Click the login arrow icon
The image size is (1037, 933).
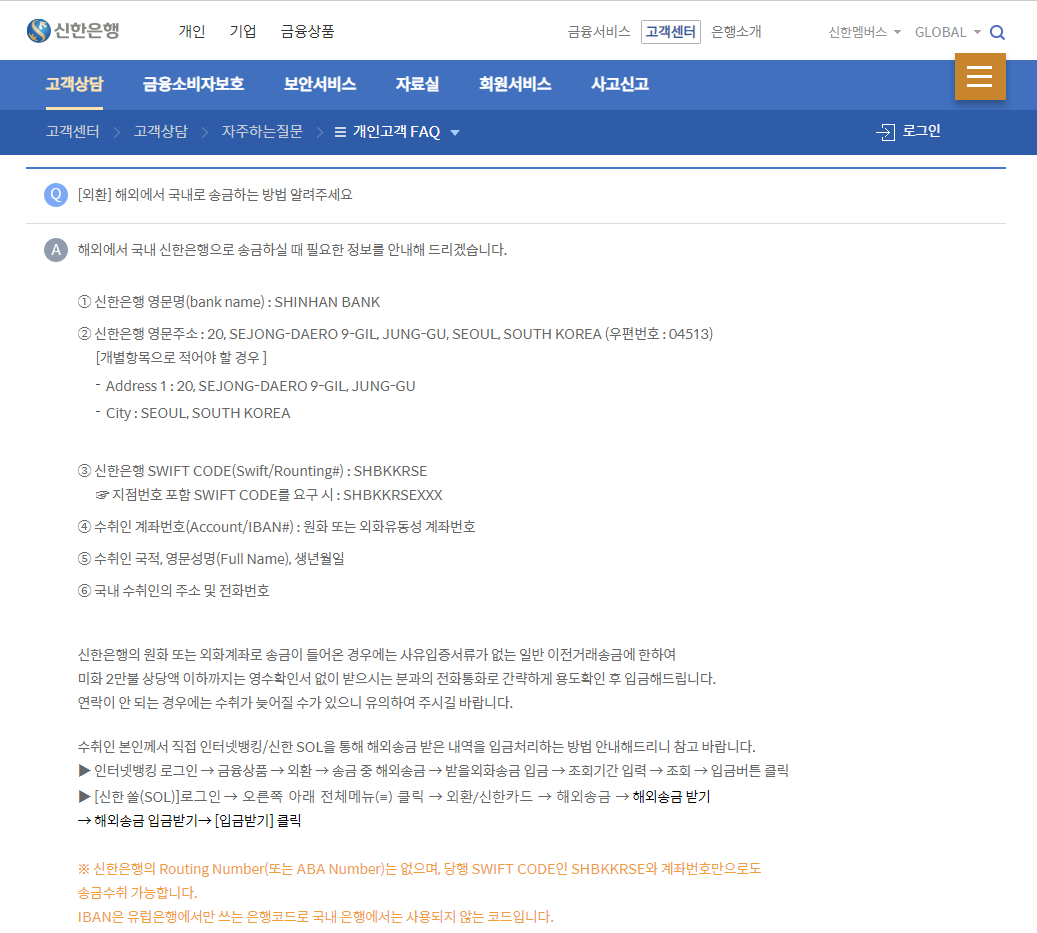(886, 132)
